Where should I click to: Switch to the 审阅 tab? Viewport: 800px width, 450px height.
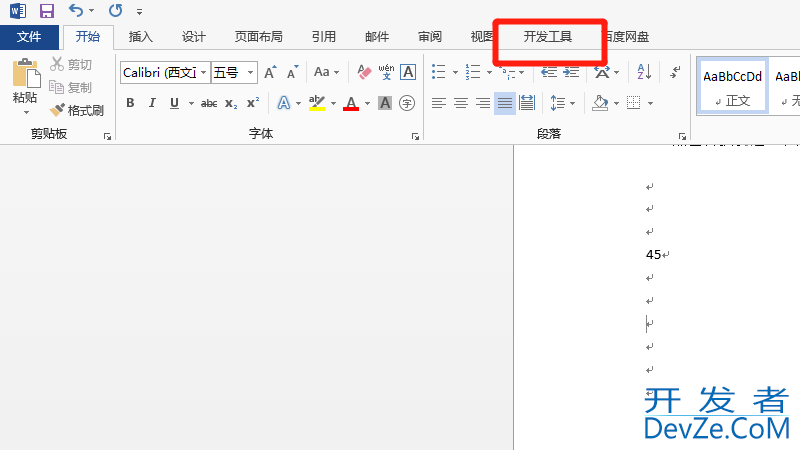point(430,37)
